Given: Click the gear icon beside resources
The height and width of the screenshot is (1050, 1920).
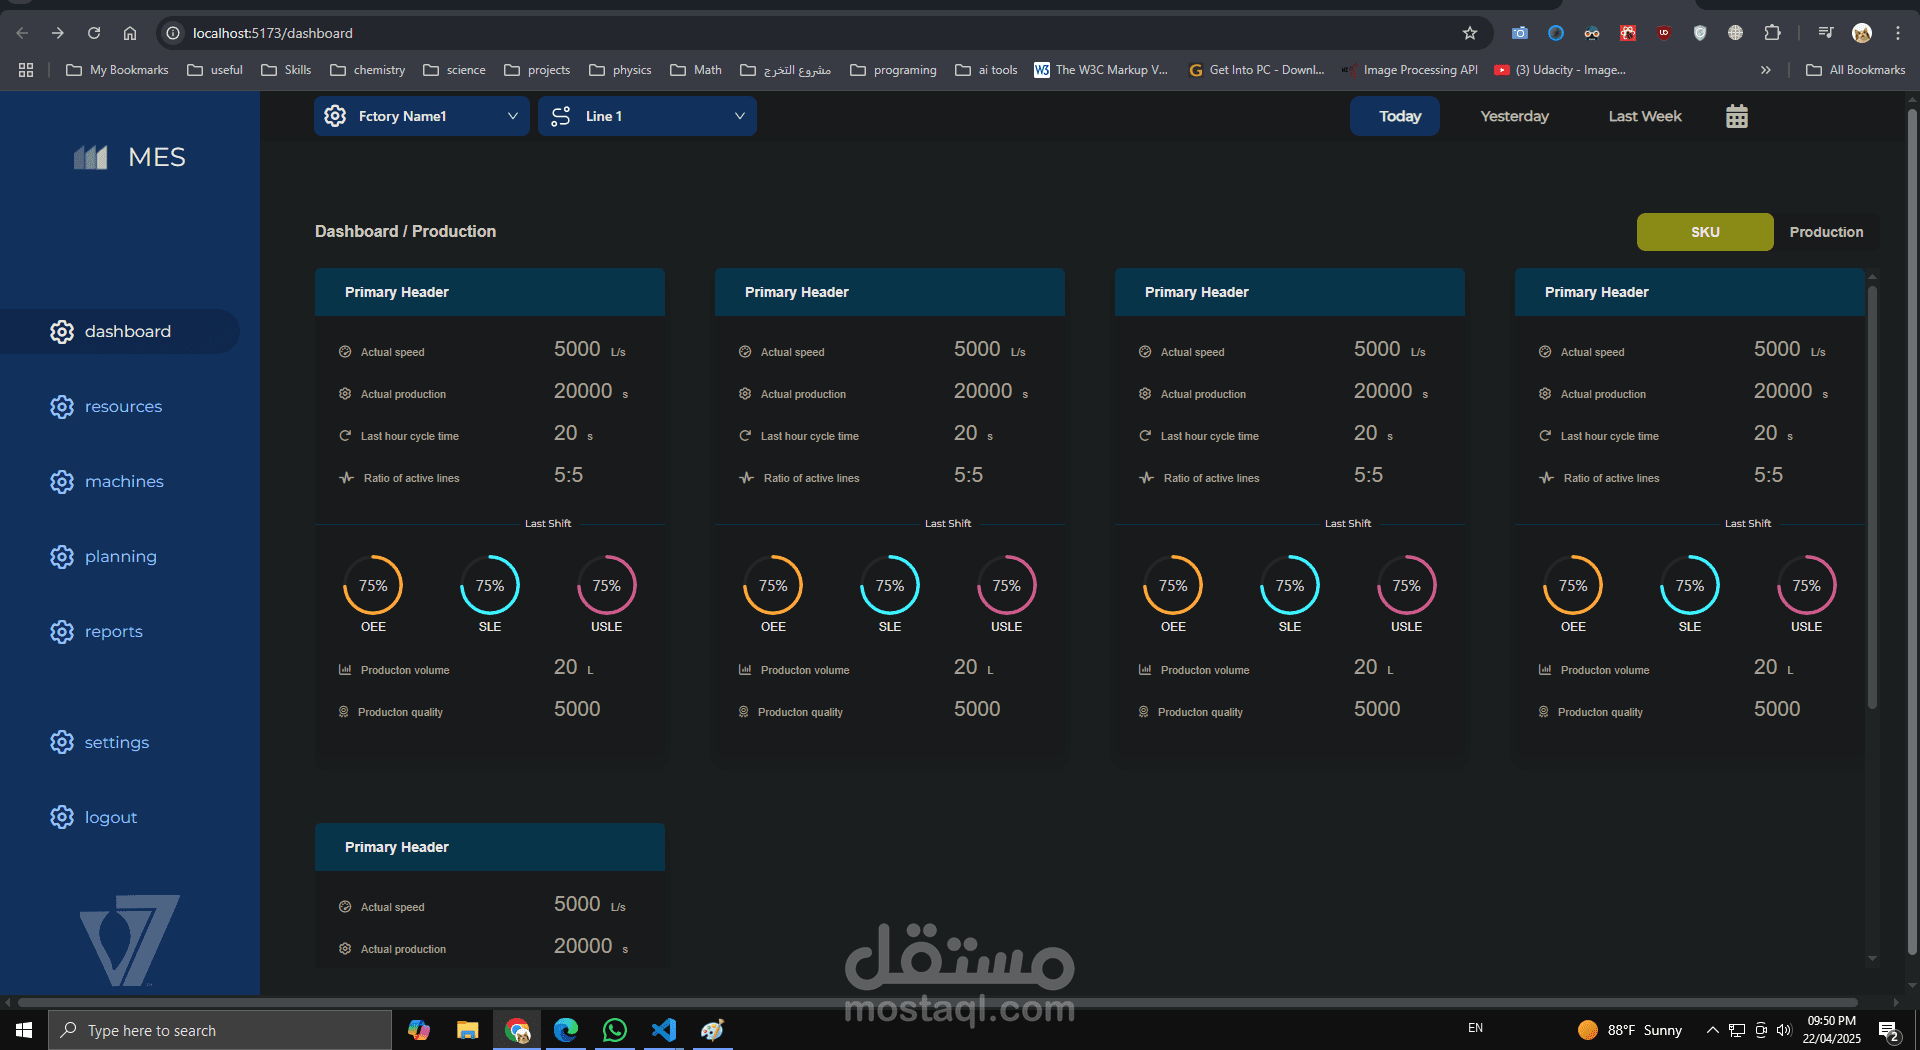Looking at the screenshot, I should (62, 406).
